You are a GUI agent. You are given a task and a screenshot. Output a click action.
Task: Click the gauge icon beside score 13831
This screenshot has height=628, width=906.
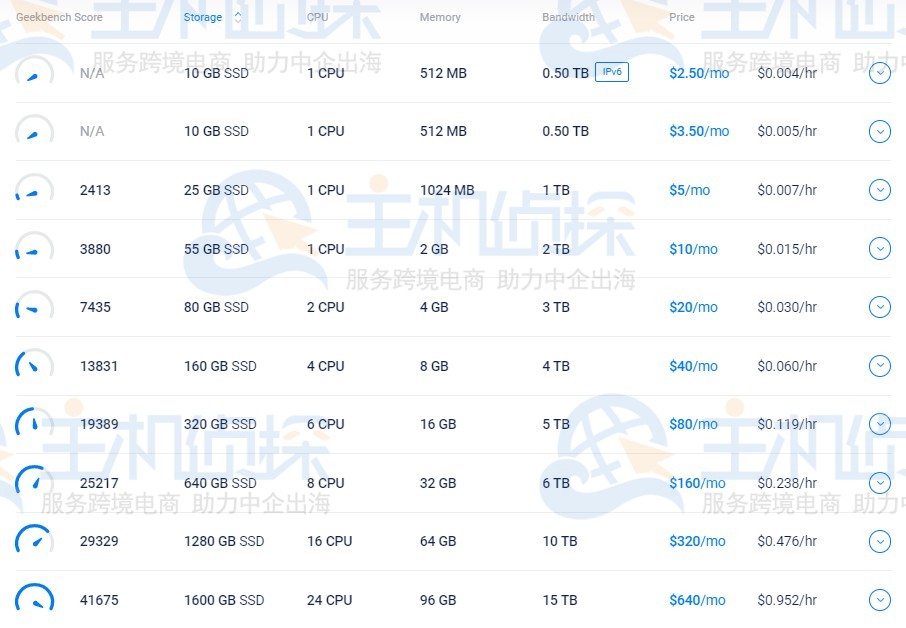[34, 365]
